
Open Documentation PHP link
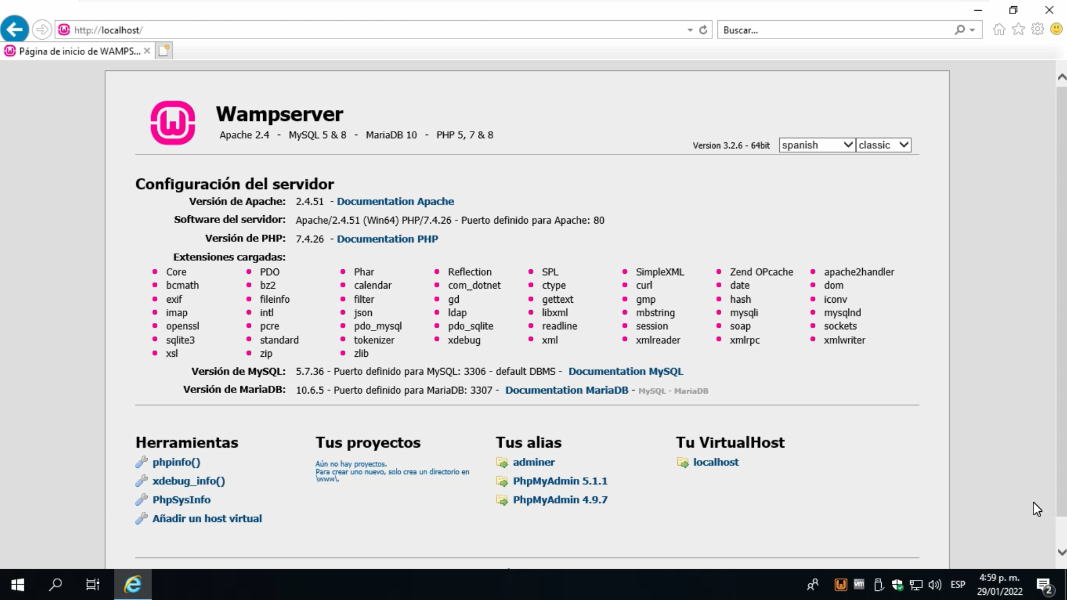pyautogui.click(x=387, y=239)
